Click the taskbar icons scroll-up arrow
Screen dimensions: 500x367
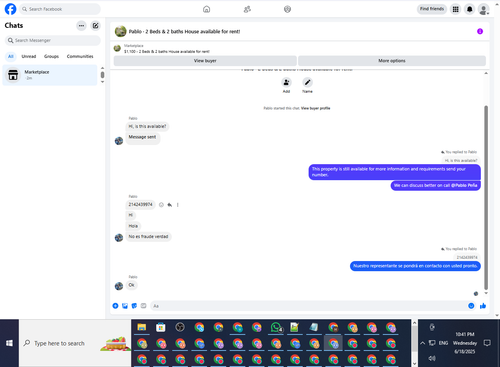(414, 323)
